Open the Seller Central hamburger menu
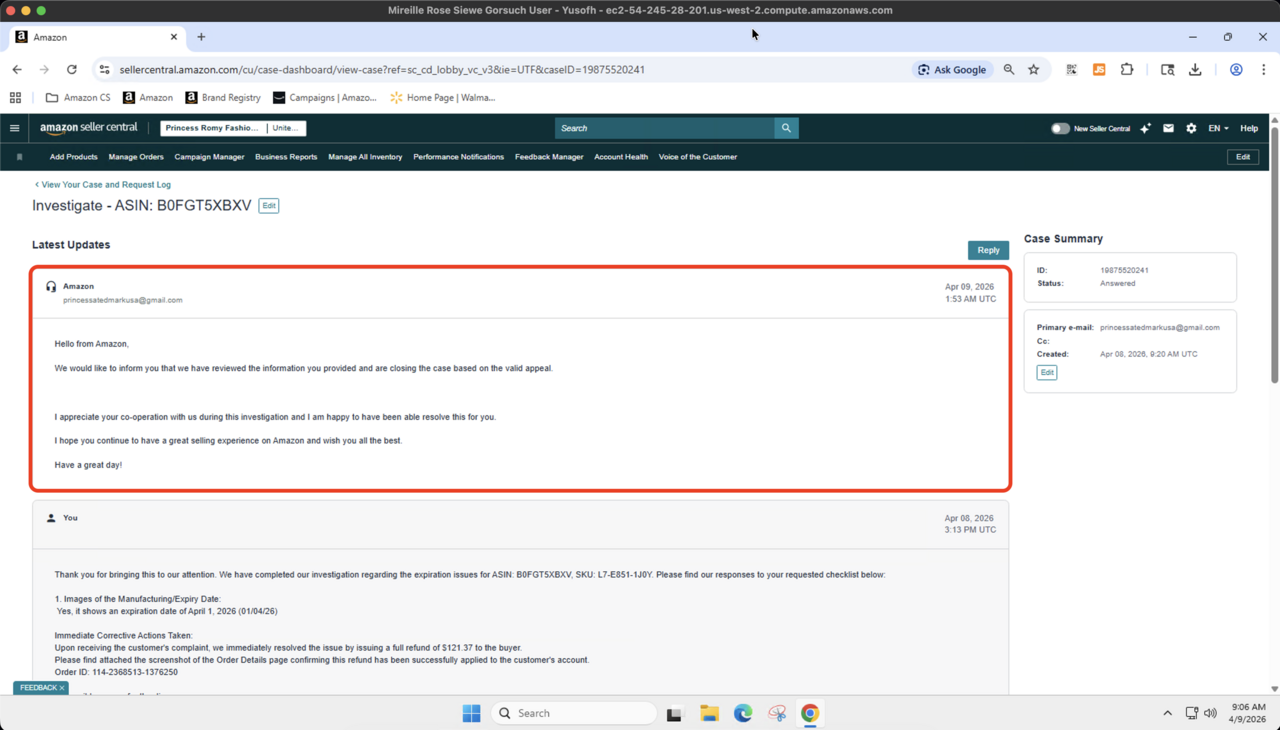The image size is (1280, 730). click(x=15, y=128)
